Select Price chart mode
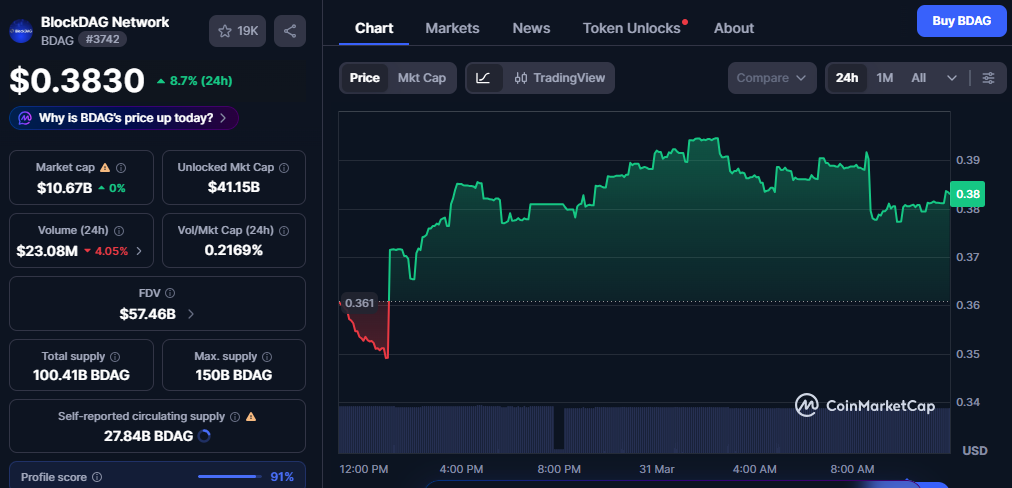Viewport: 1012px width, 488px height. 365,78
